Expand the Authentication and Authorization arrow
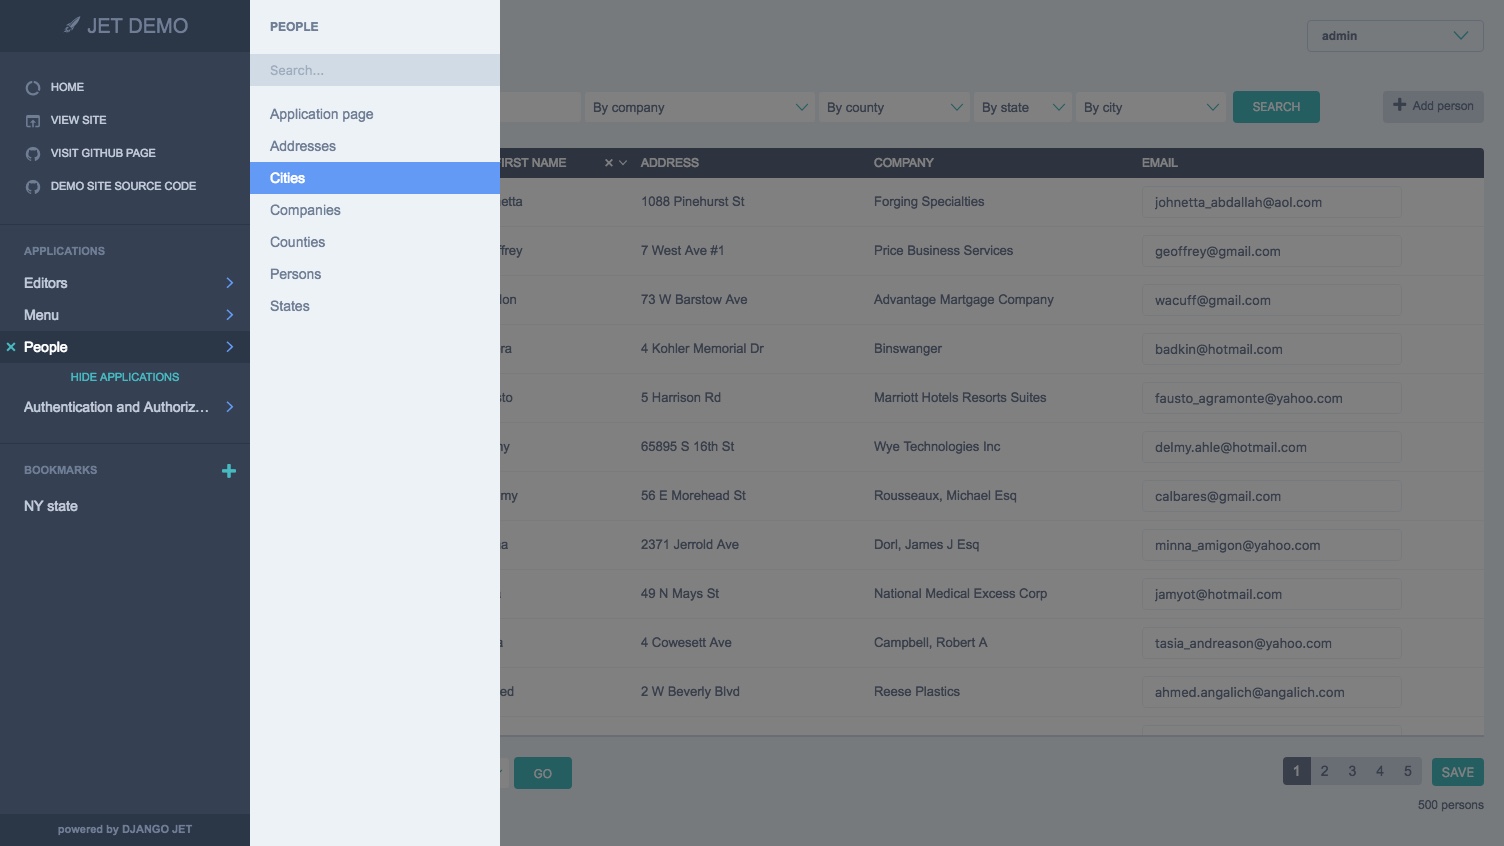Image resolution: width=1504 pixels, height=846 pixels. pos(229,407)
